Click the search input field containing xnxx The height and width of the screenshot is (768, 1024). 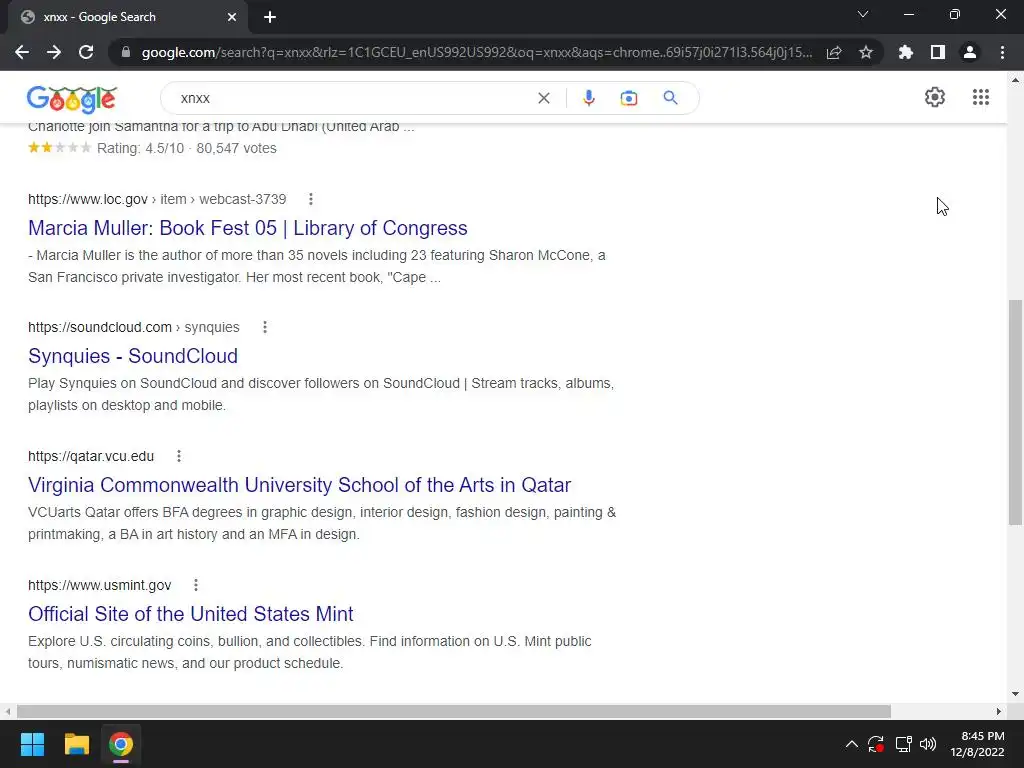coord(353,98)
